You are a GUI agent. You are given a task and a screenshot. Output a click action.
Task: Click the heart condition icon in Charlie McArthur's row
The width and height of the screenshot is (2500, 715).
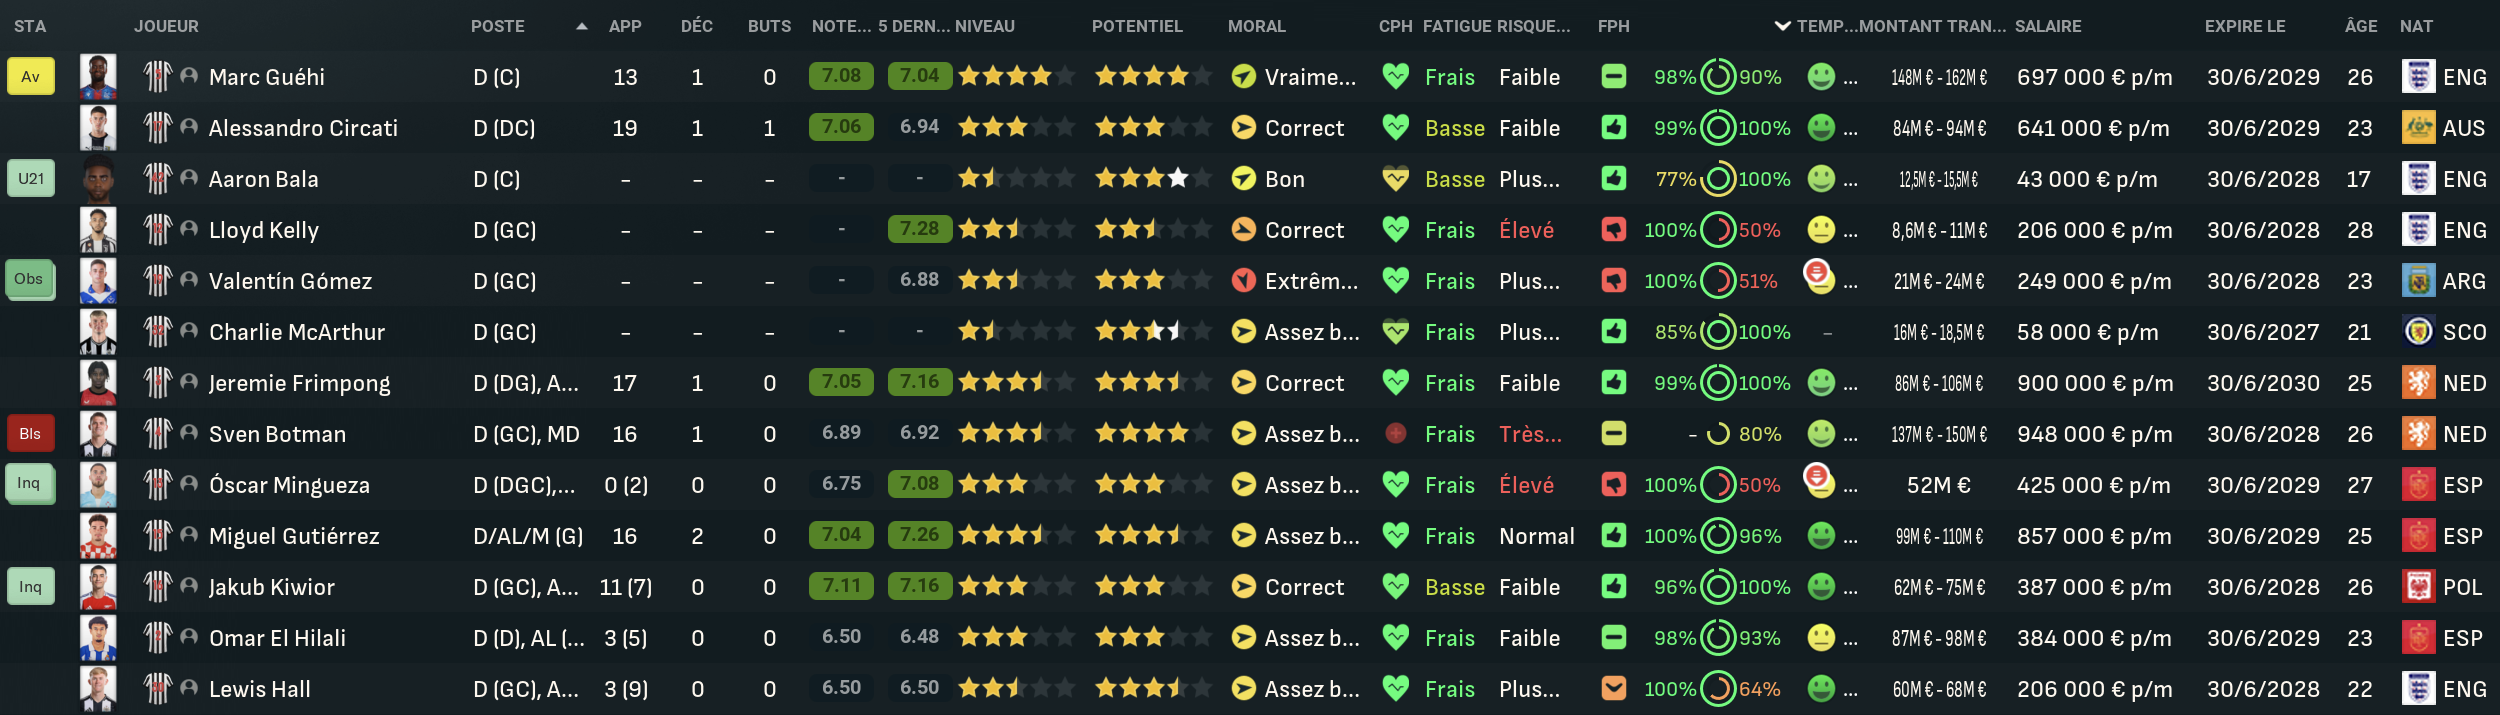click(x=1395, y=332)
